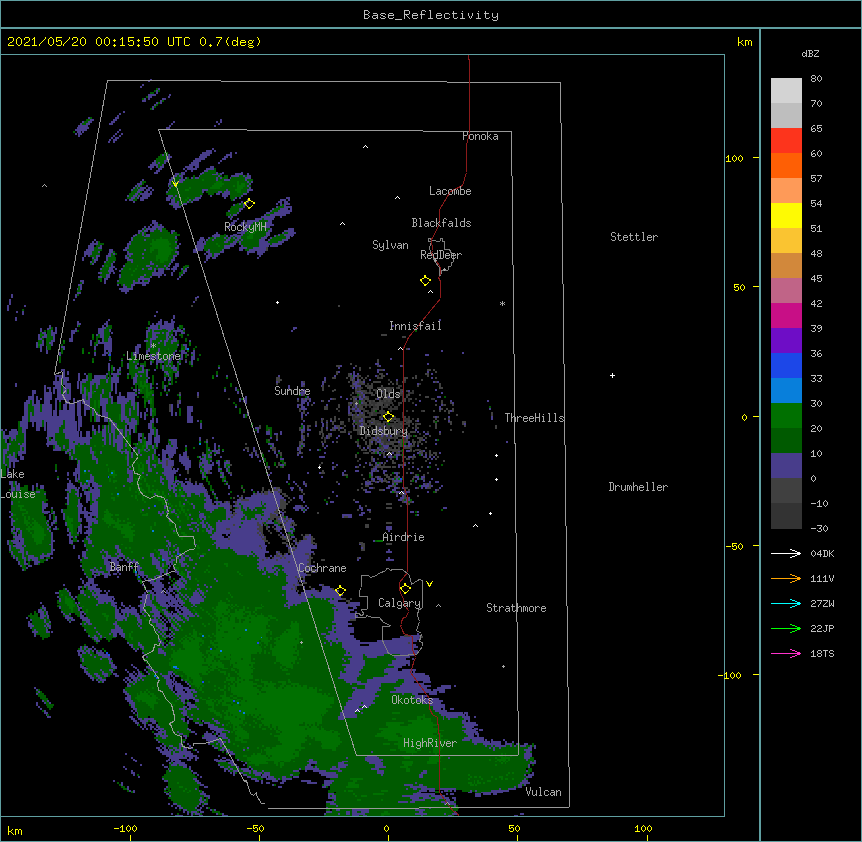
Task: Click the 04DK legend label
Action: point(822,553)
